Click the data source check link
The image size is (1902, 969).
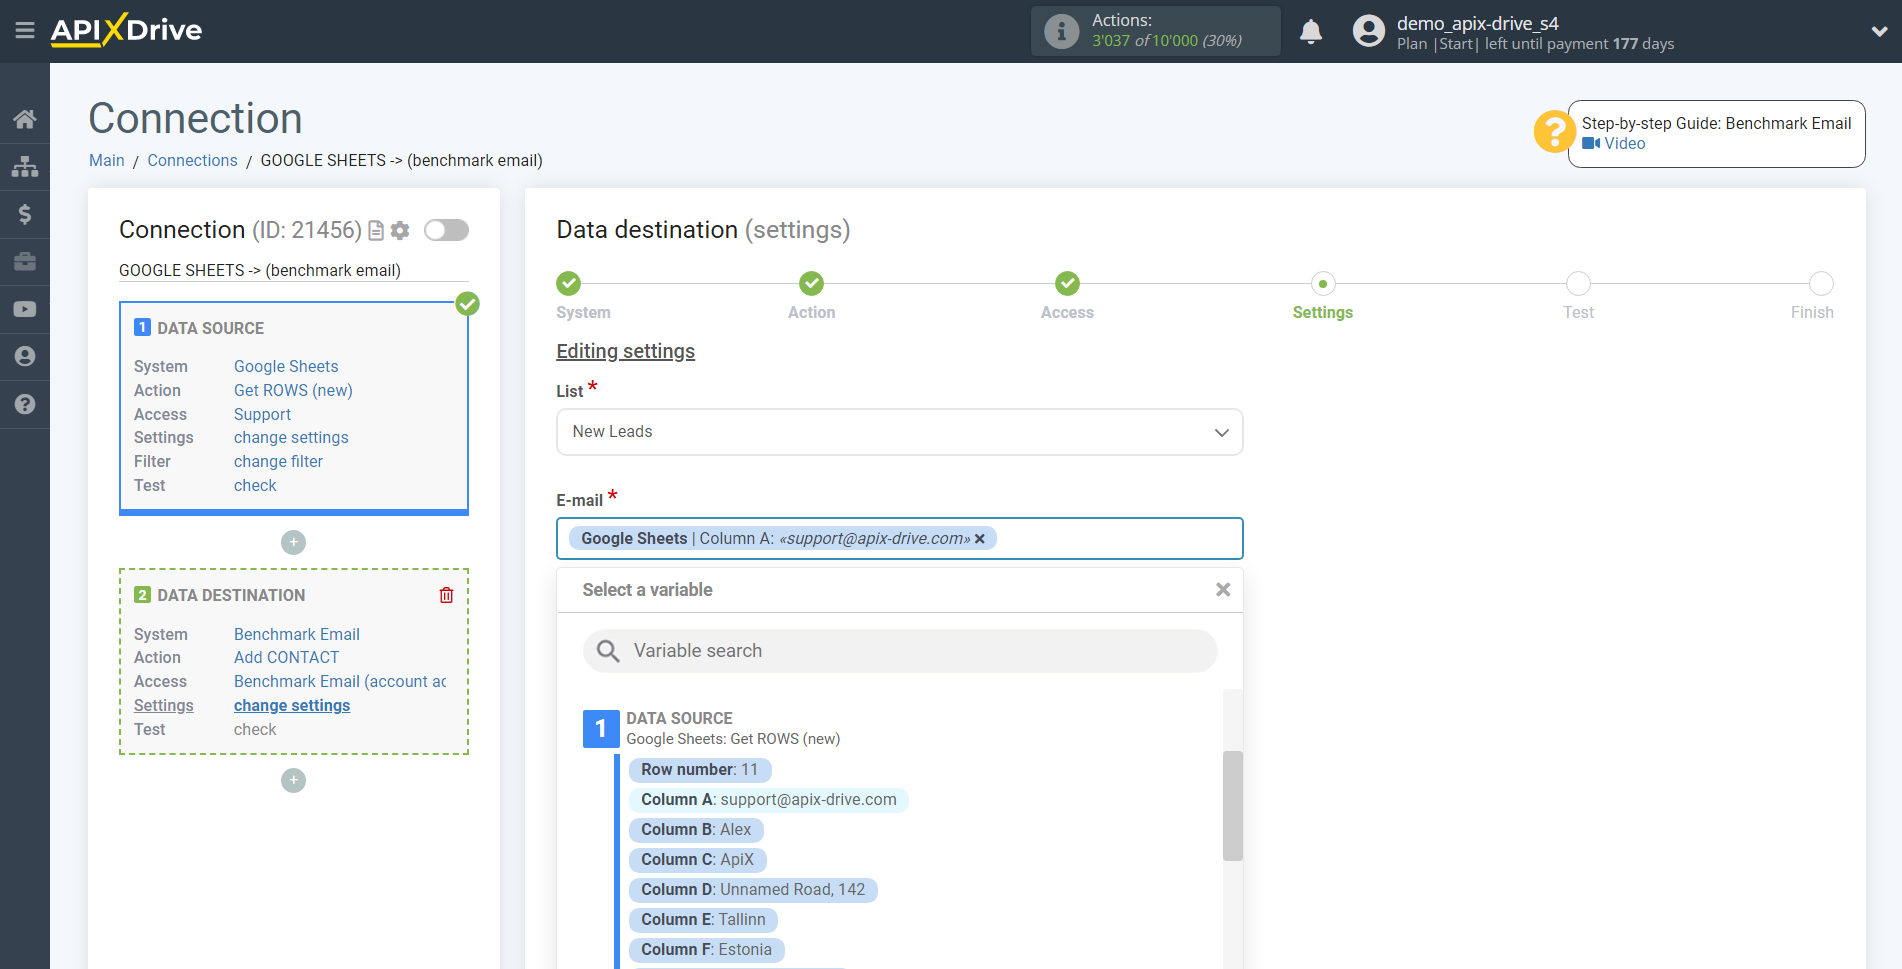[255, 485]
